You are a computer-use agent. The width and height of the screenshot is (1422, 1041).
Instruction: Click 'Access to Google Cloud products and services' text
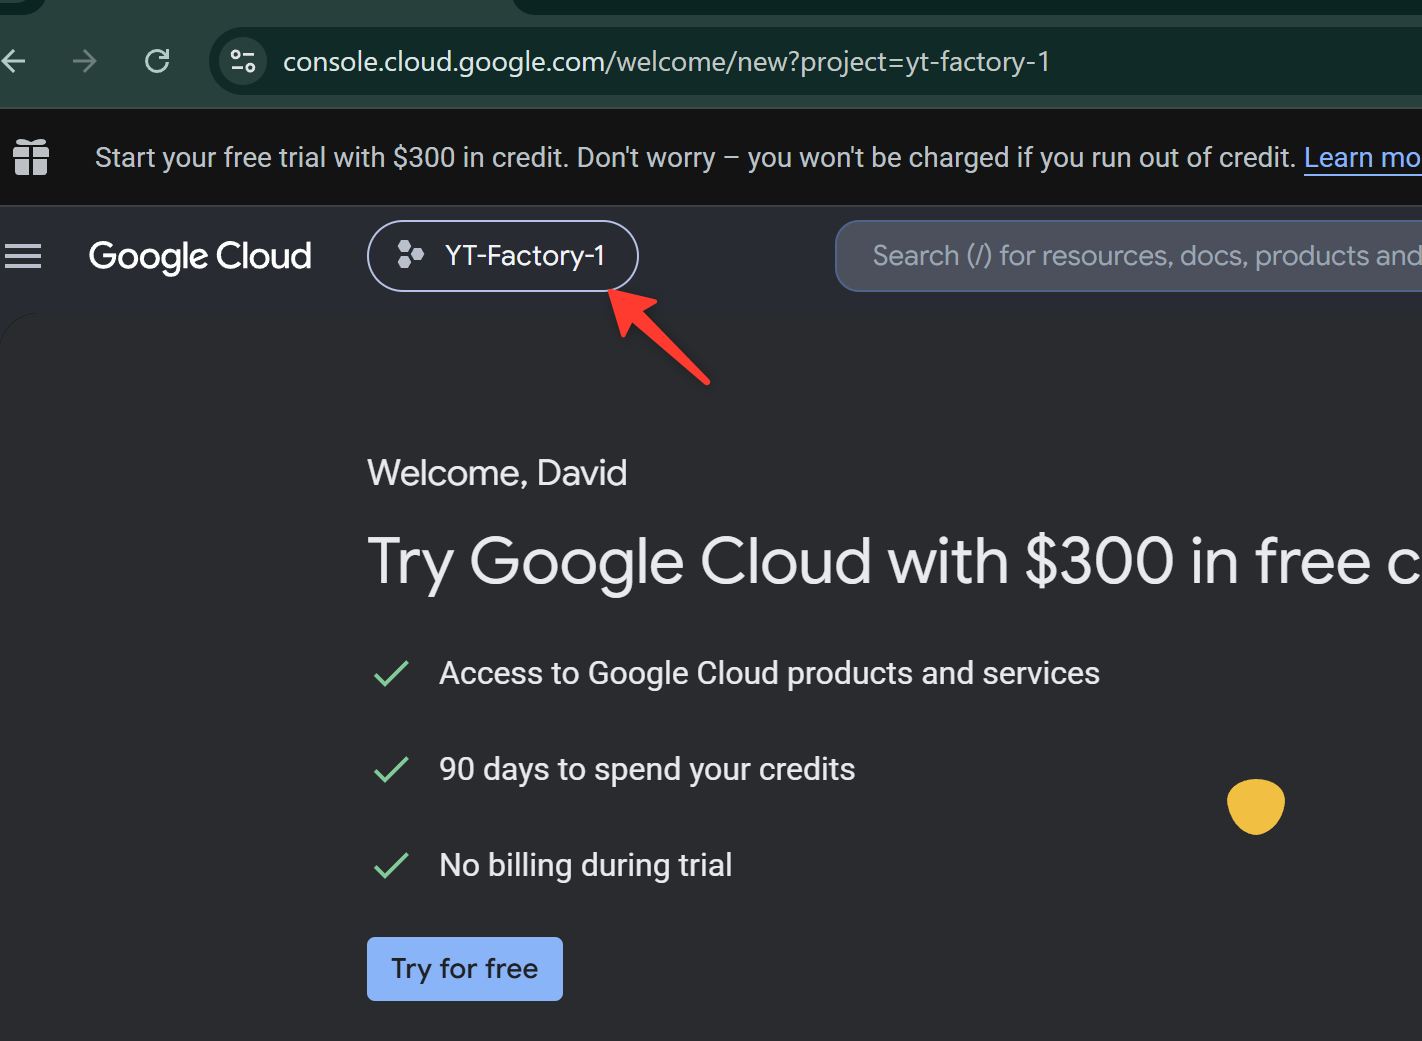point(769,673)
